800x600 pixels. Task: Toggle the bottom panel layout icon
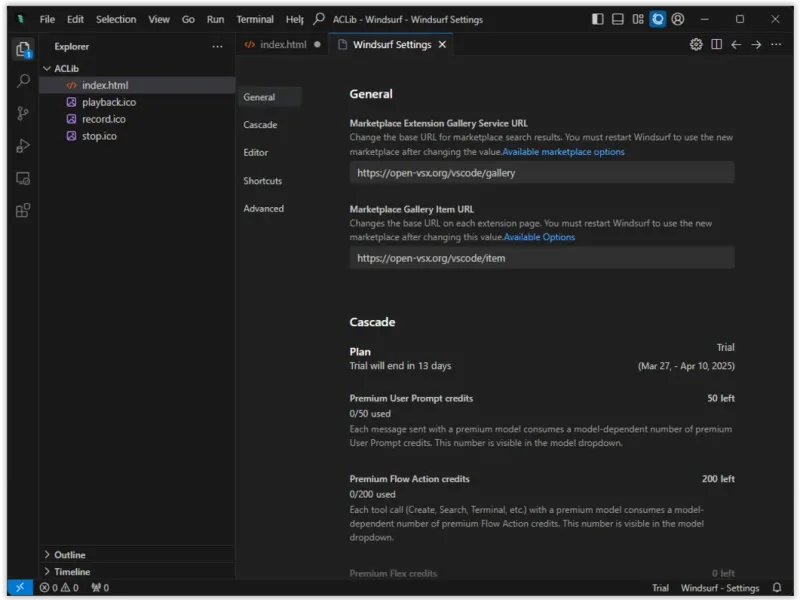pos(617,19)
